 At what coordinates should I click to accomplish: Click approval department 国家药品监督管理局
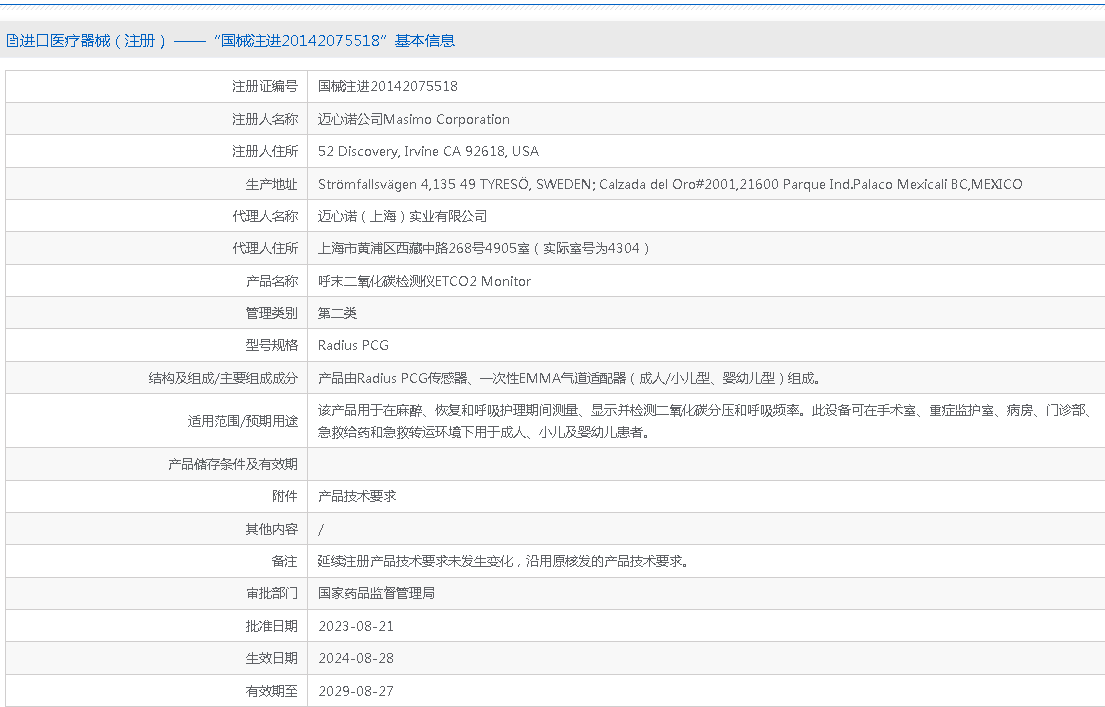tap(376, 593)
